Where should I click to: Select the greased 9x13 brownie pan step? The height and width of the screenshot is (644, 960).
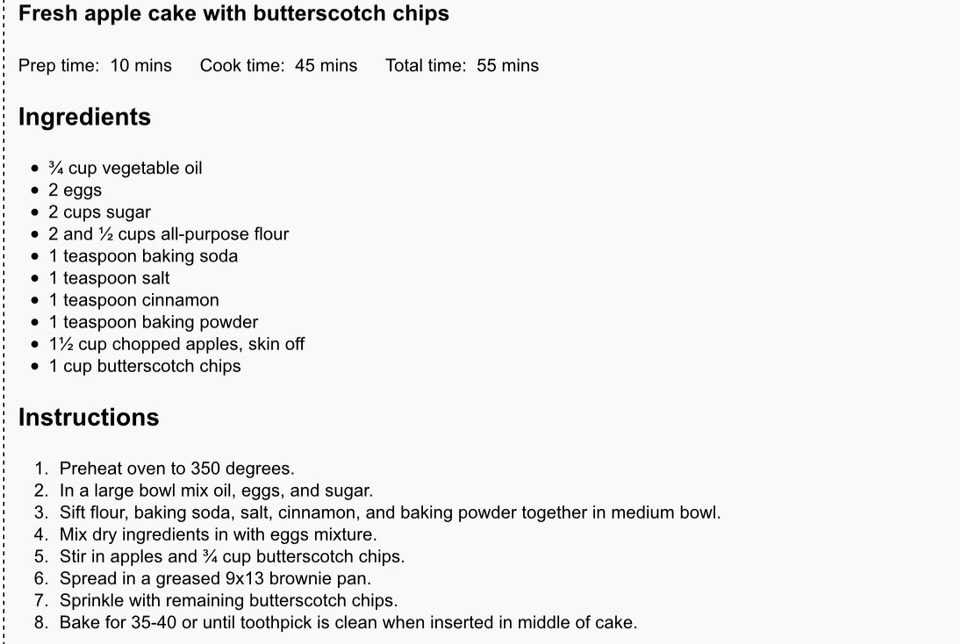[x=215, y=578]
